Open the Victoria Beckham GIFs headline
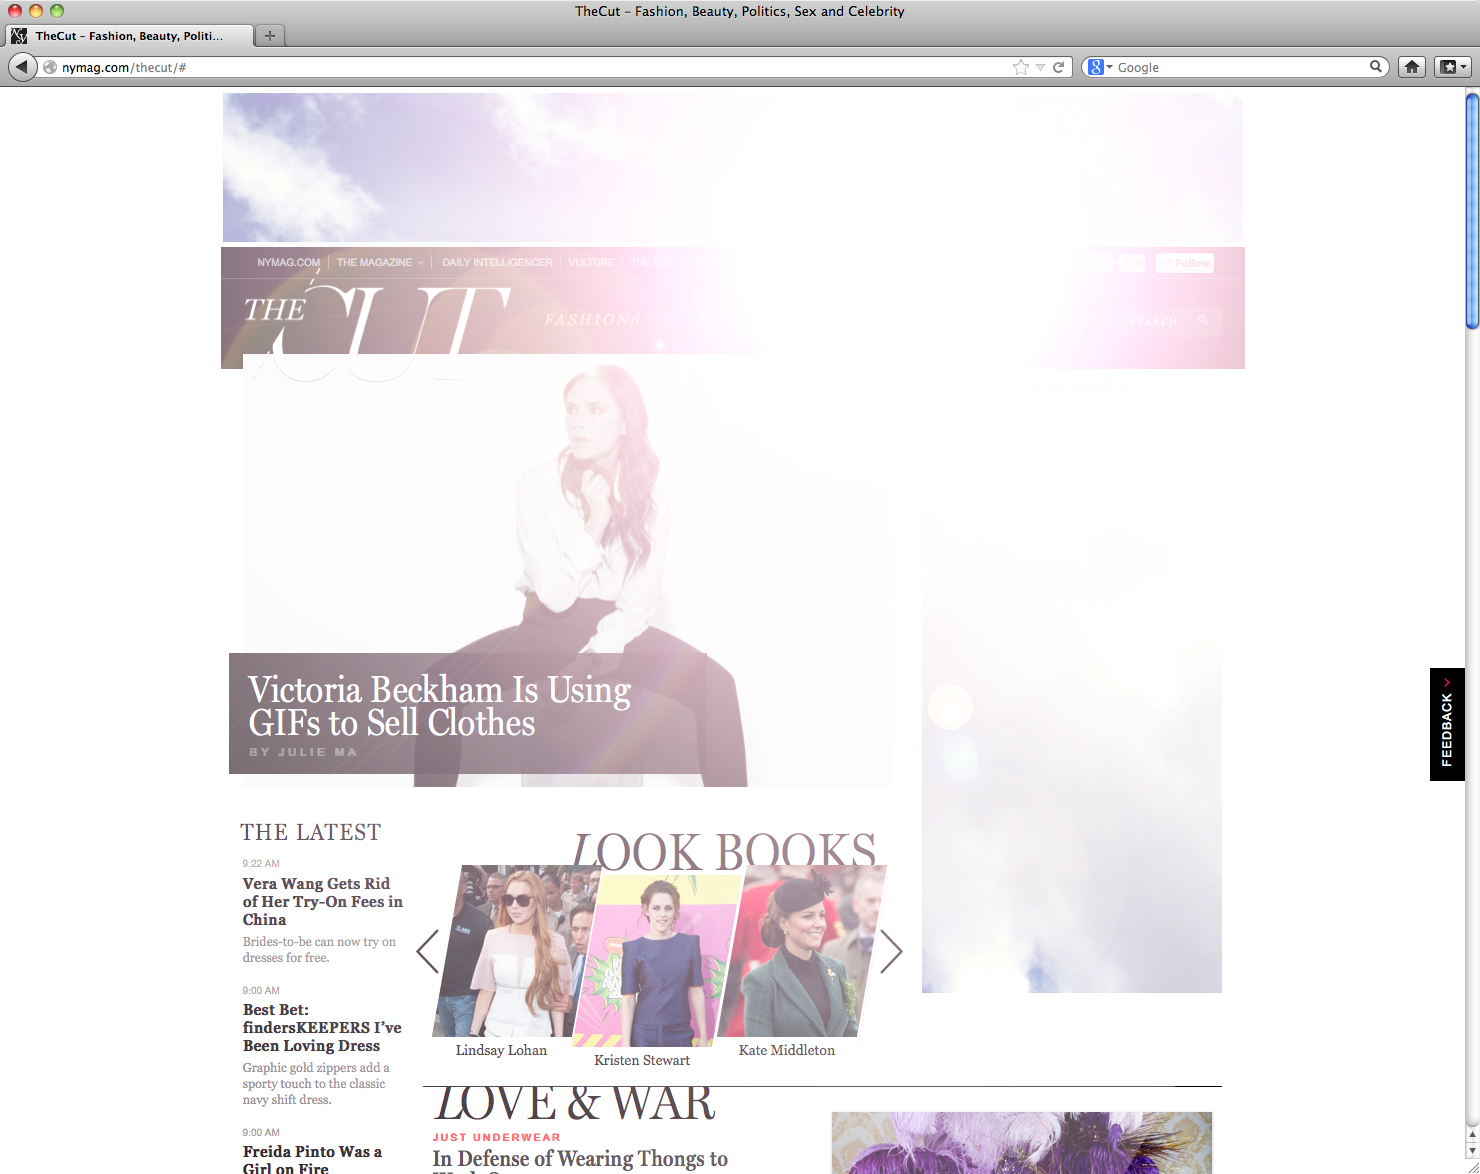 click(x=439, y=706)
